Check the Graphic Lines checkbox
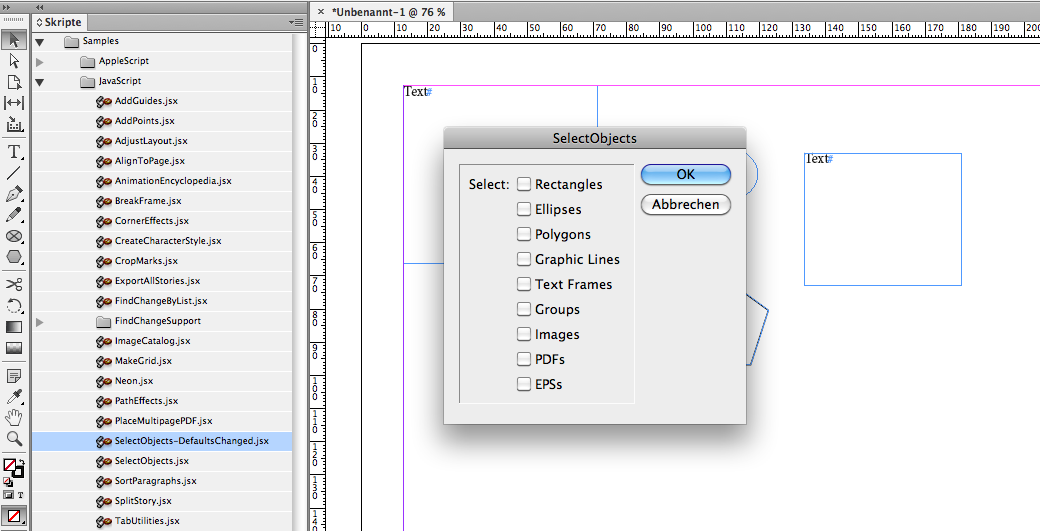 [524, 259]
